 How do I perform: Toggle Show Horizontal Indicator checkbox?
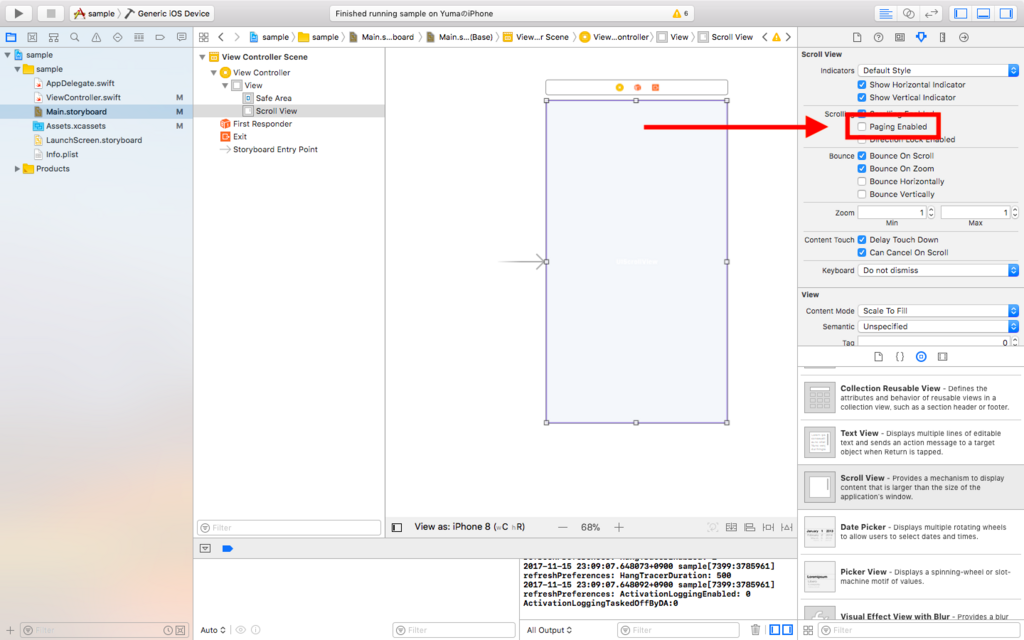[861, 84]
